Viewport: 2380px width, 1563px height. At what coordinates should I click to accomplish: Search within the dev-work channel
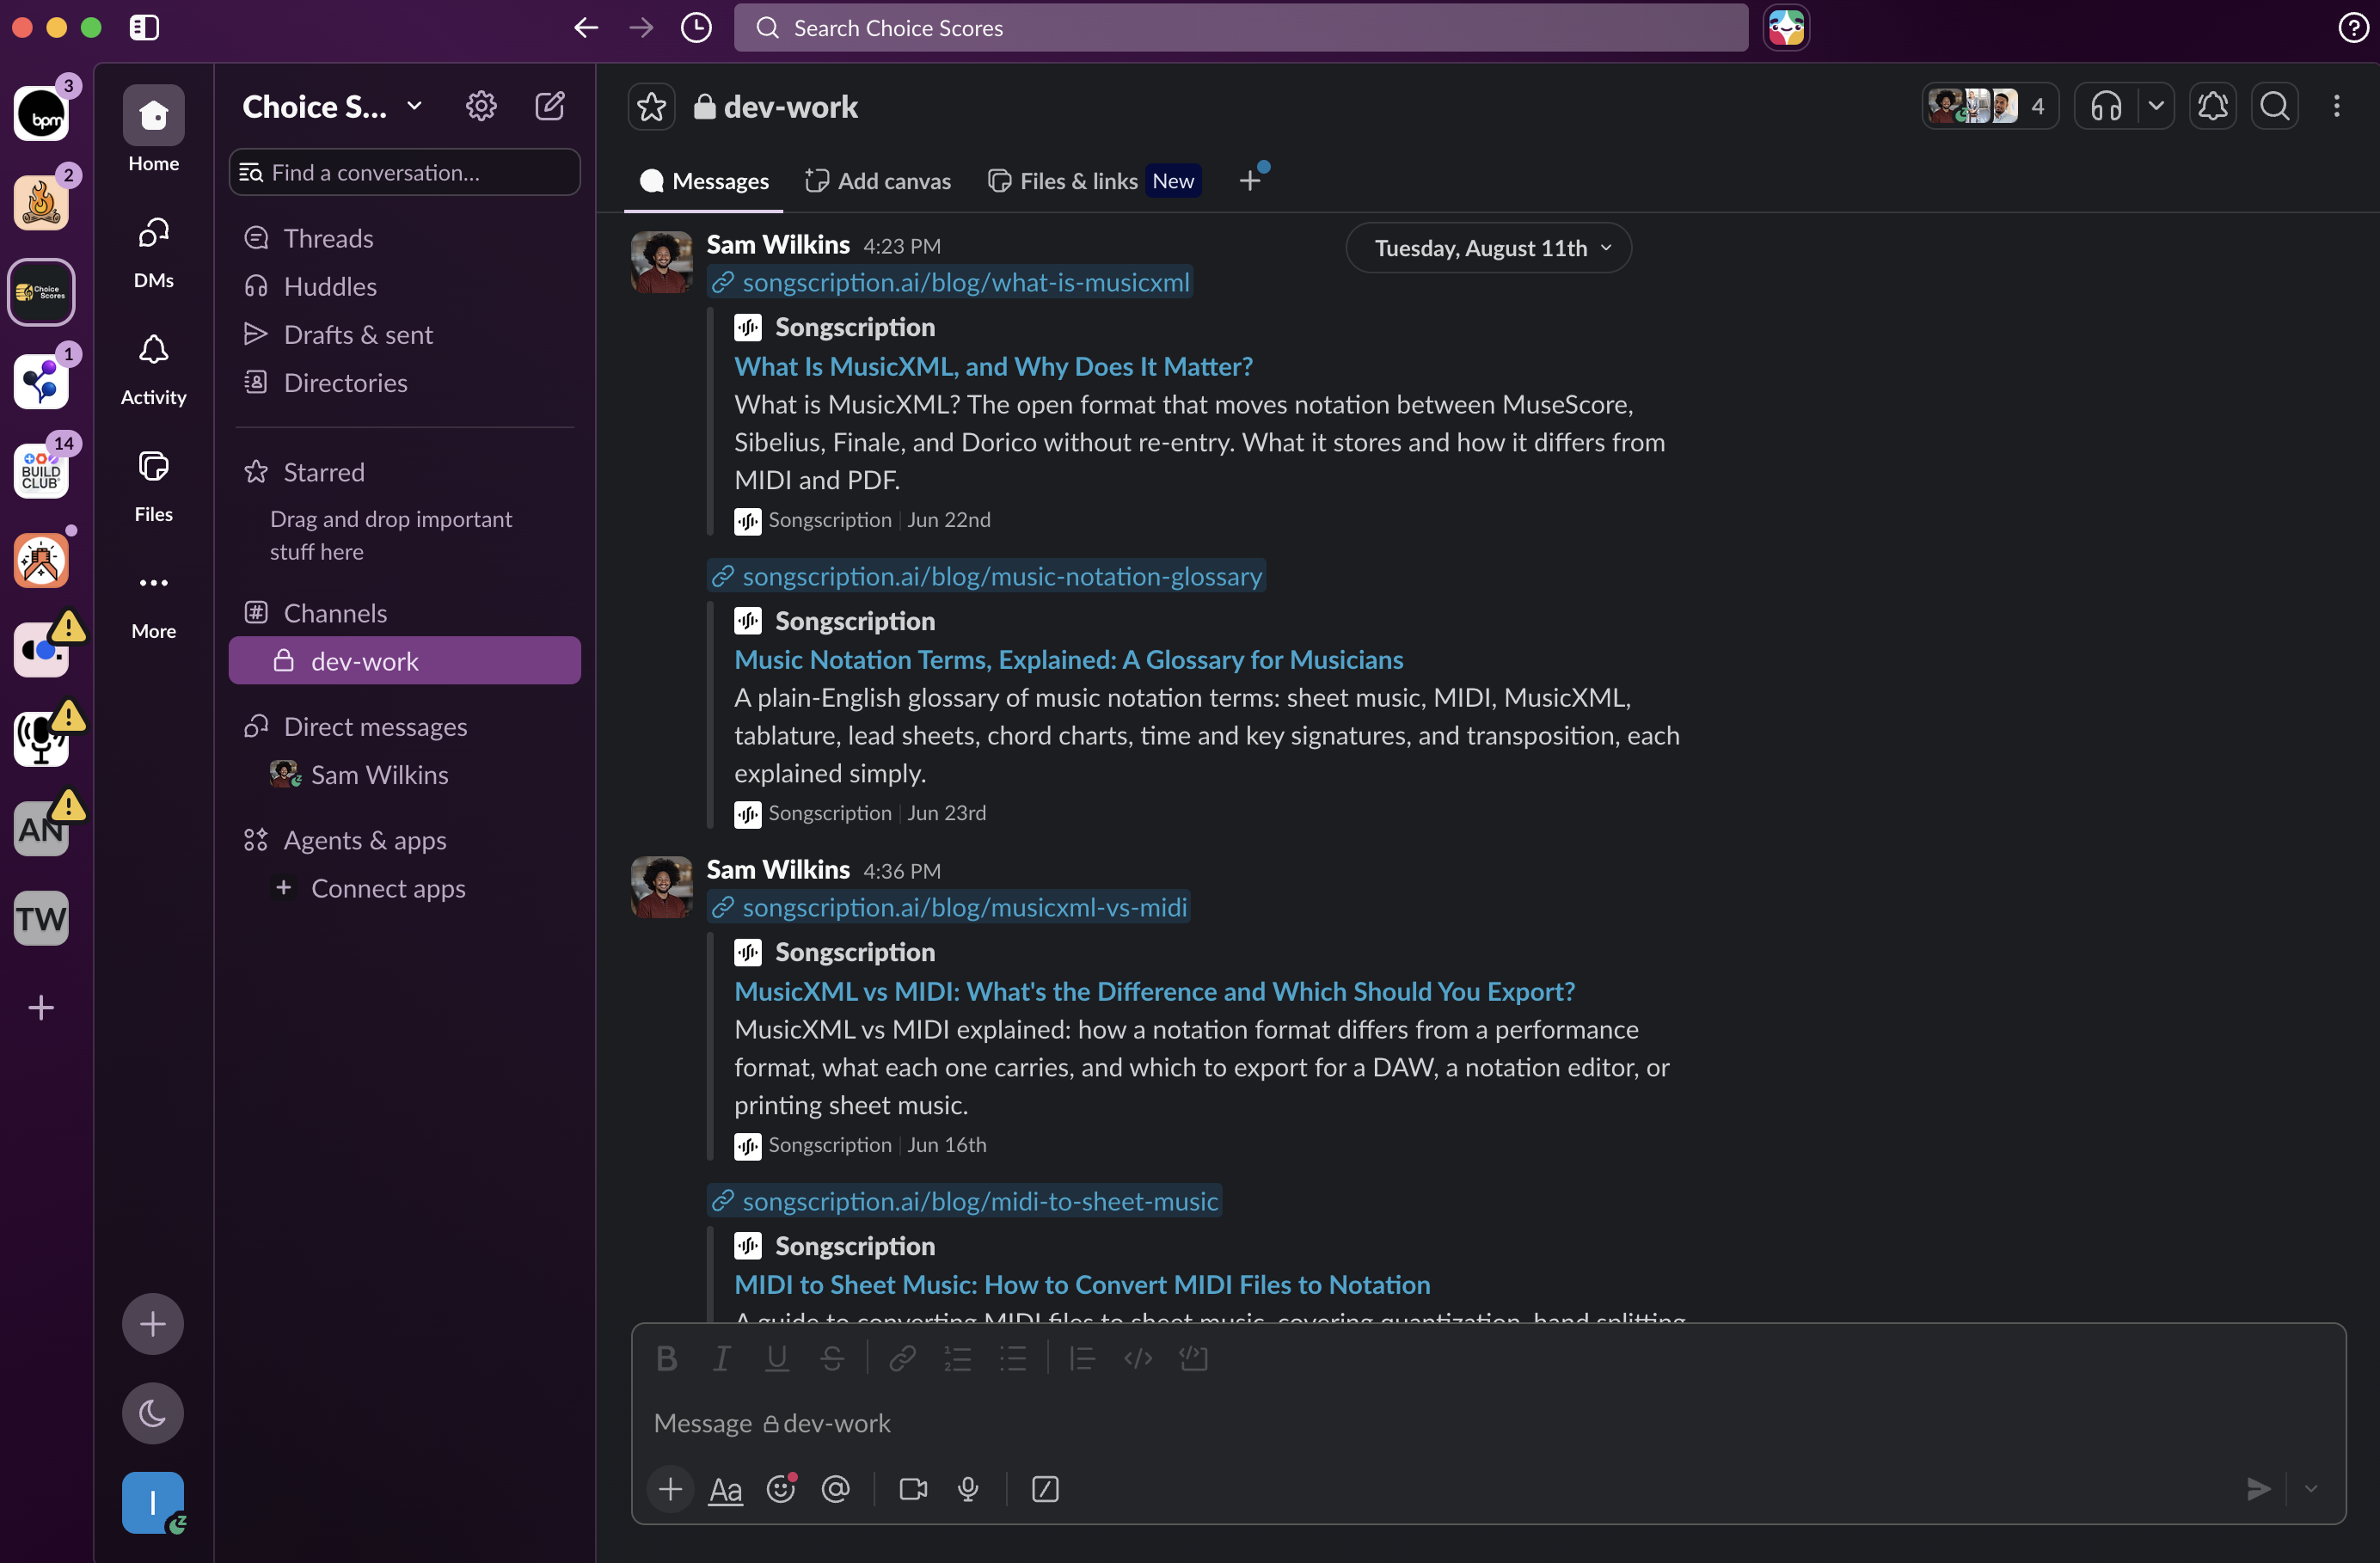pyautogui.click(x=2275, y=106)
